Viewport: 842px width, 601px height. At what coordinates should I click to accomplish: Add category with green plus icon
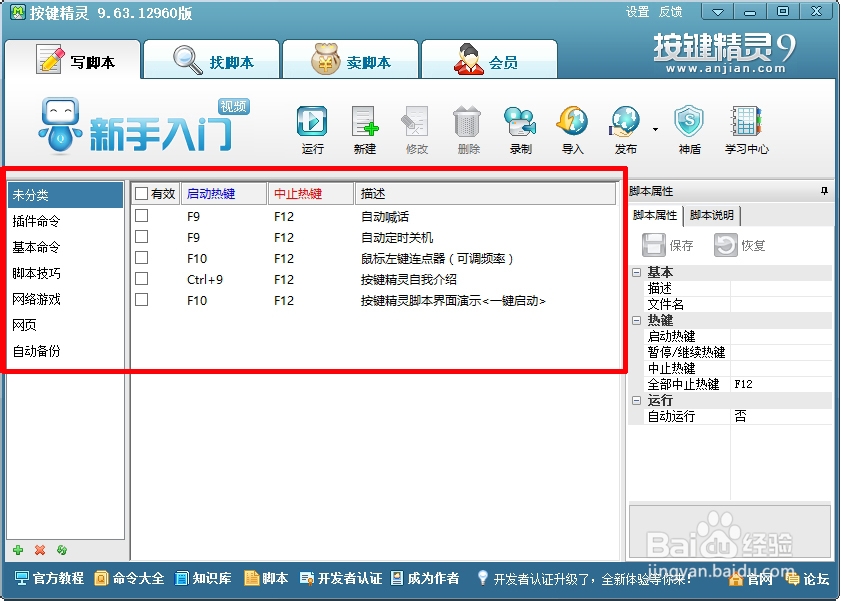(x=18, y=550)
